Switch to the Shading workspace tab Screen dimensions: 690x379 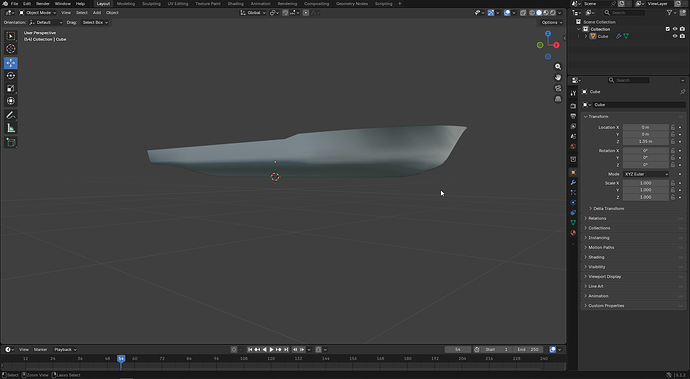point(235,4)
